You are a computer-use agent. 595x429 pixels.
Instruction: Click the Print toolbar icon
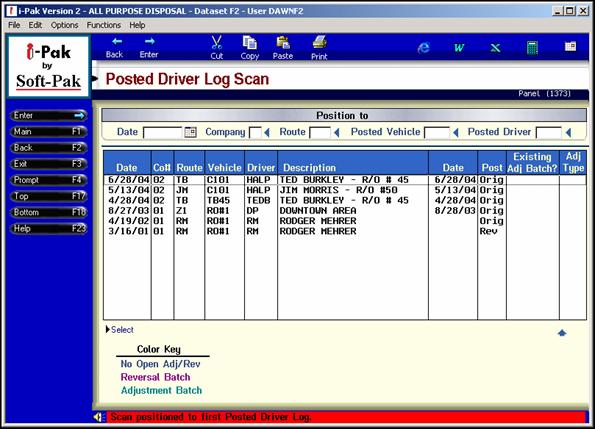pos(319,42)
